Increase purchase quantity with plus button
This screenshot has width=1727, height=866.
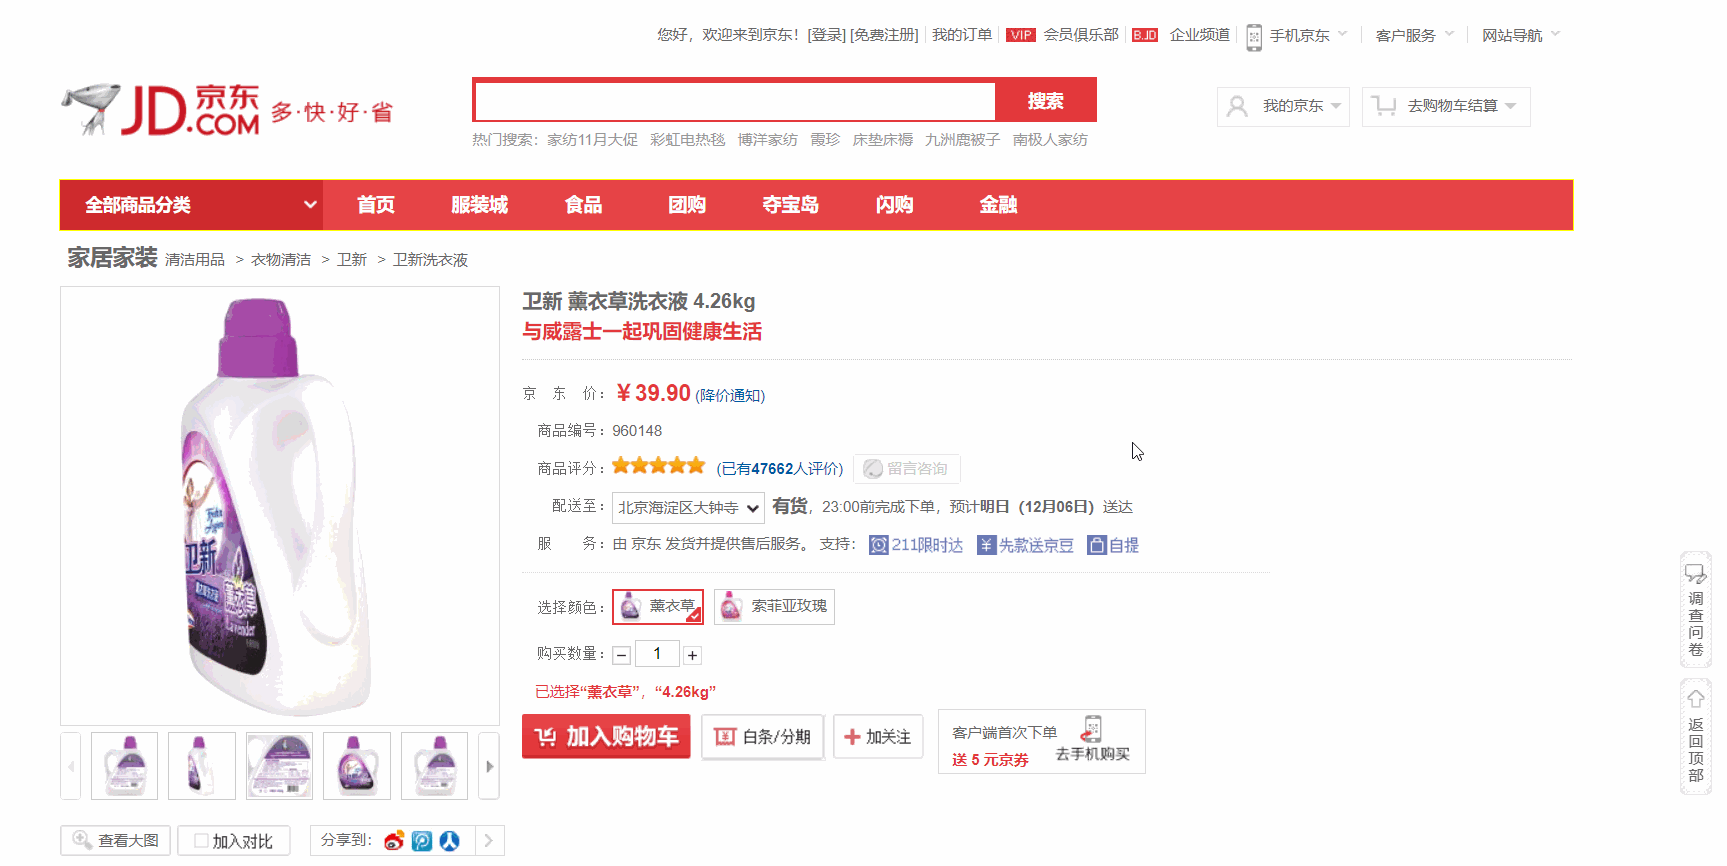pos(692,656)
